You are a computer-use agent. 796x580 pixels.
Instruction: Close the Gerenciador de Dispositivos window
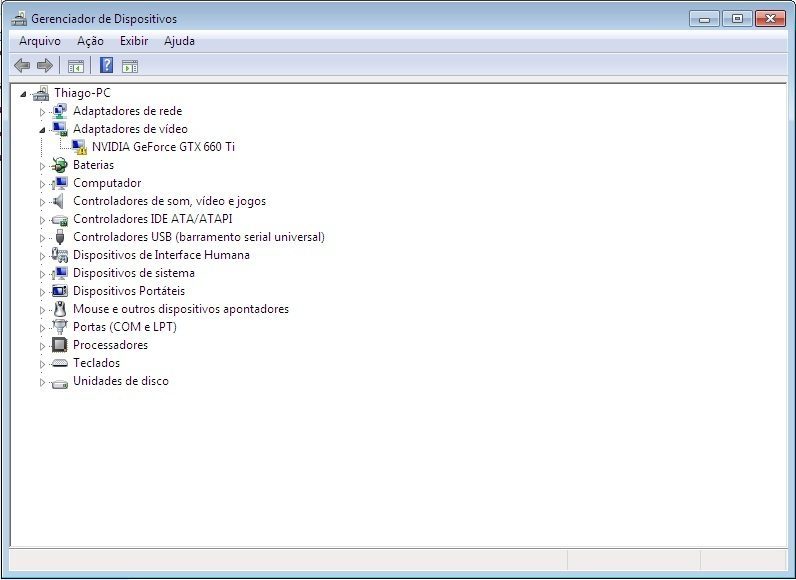770,19
